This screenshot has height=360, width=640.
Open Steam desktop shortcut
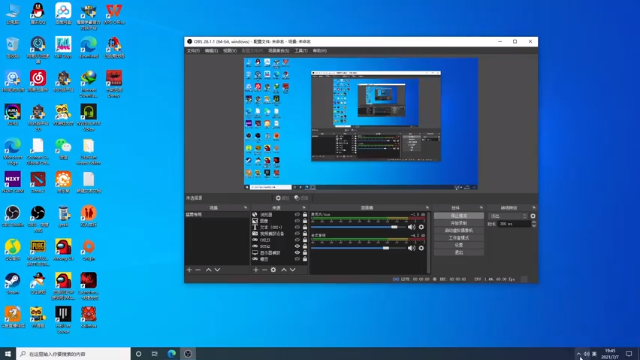tap(13, 284)
